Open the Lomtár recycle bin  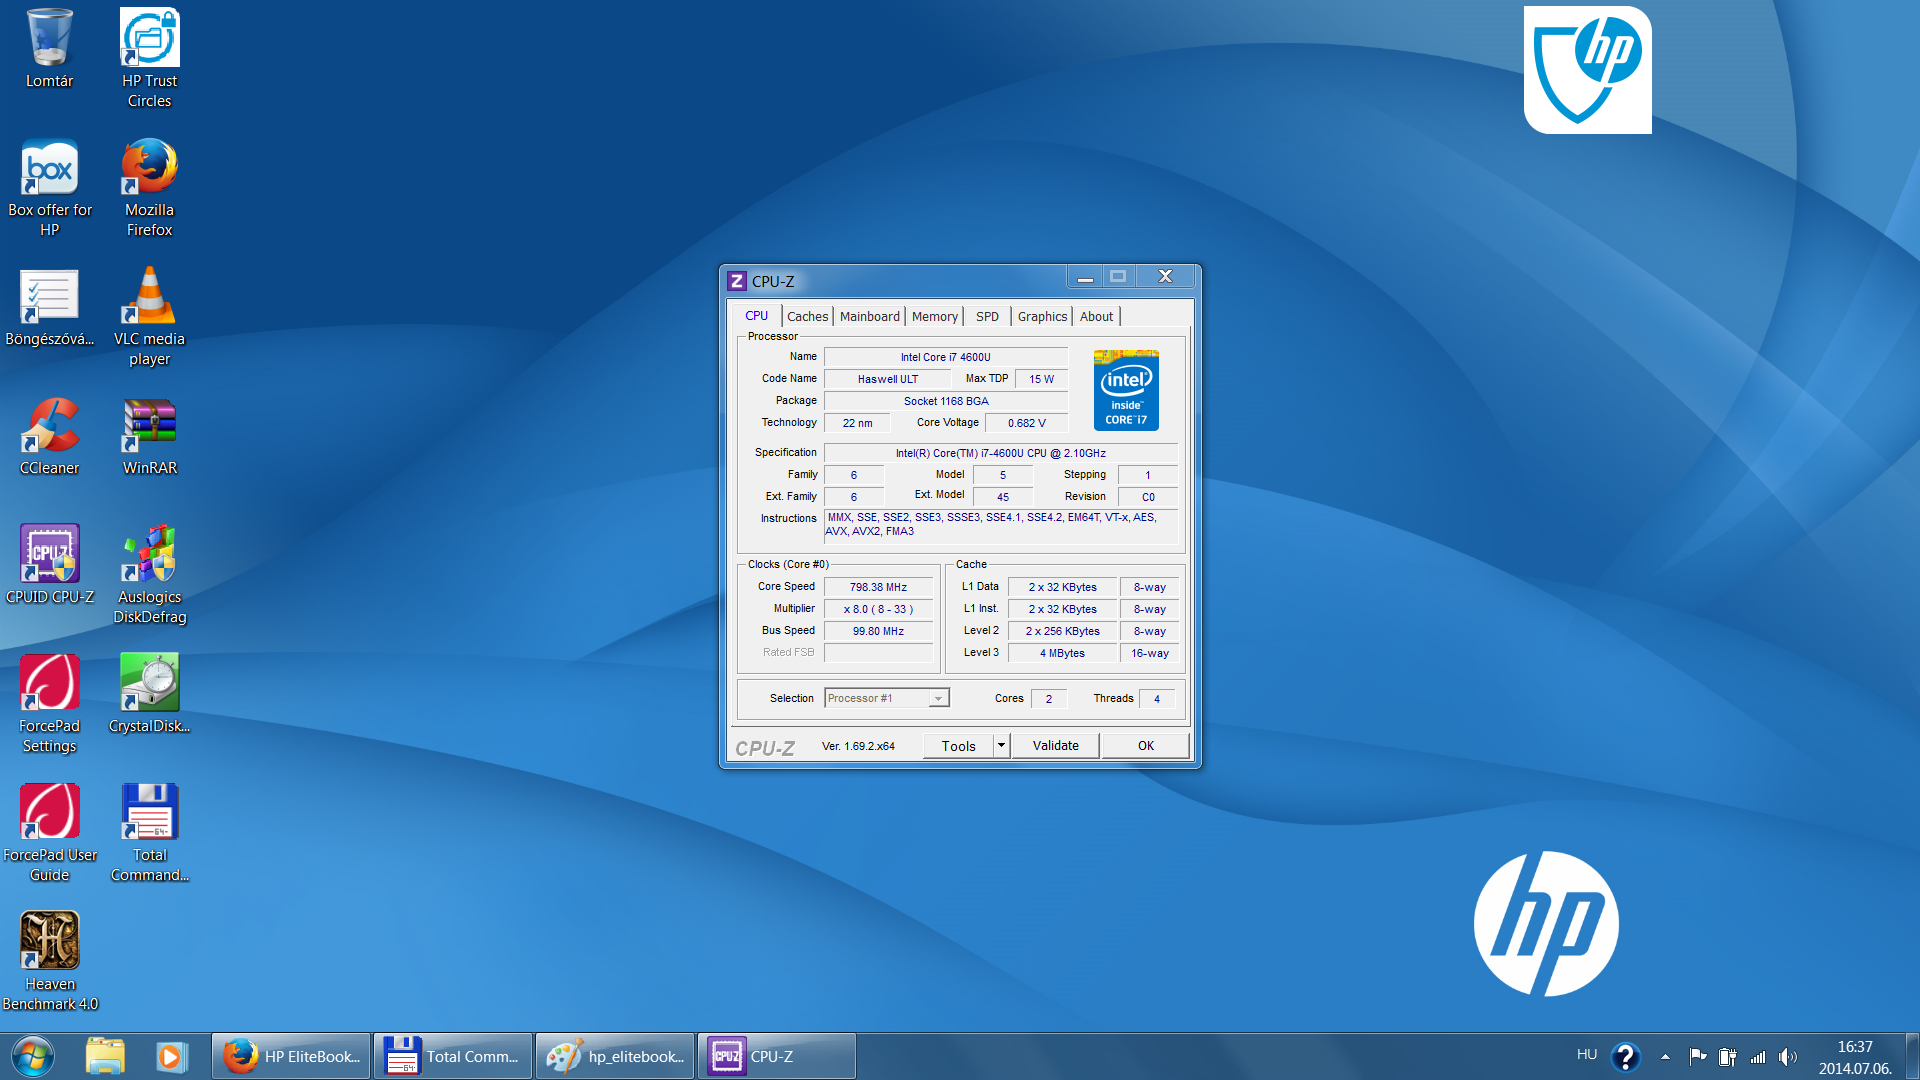pos(50,40)
